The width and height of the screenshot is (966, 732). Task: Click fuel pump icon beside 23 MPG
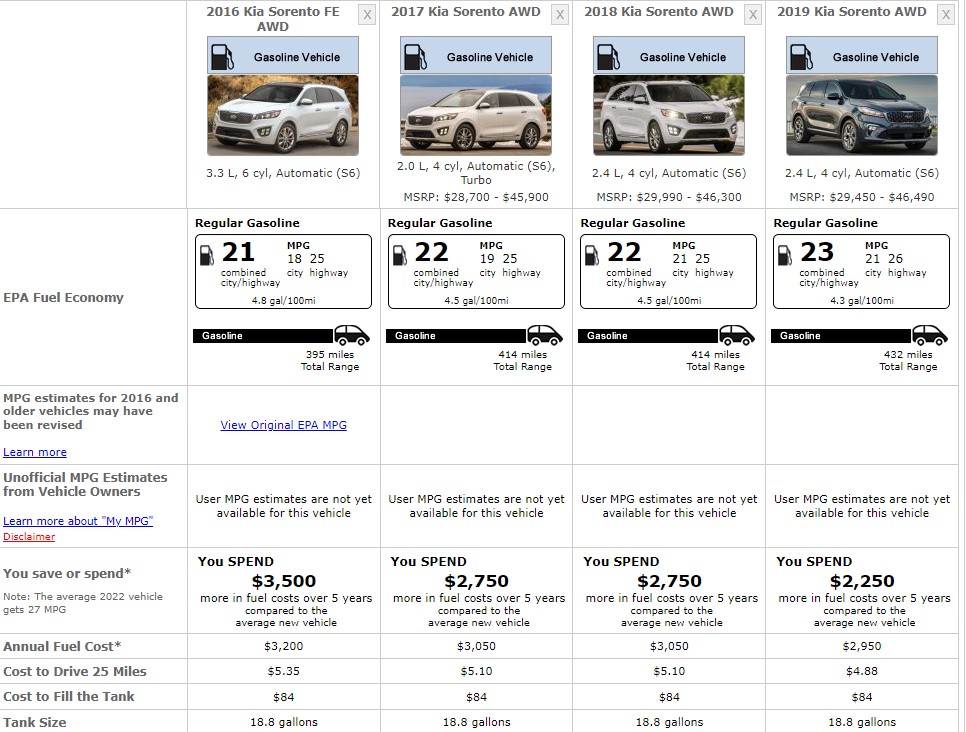pos(785,255)
